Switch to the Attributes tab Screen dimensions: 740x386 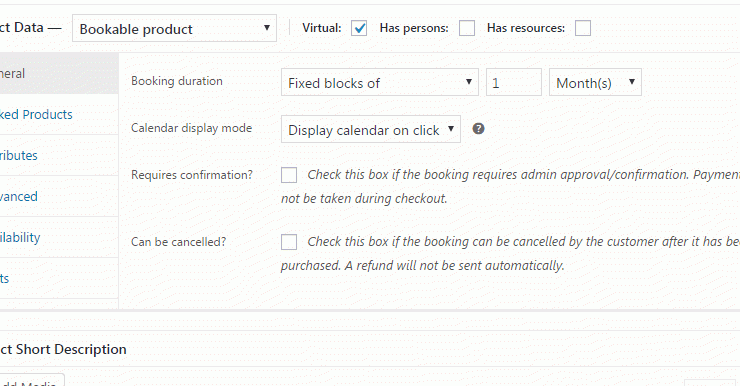pyautogui.click(x=59, y=156)
